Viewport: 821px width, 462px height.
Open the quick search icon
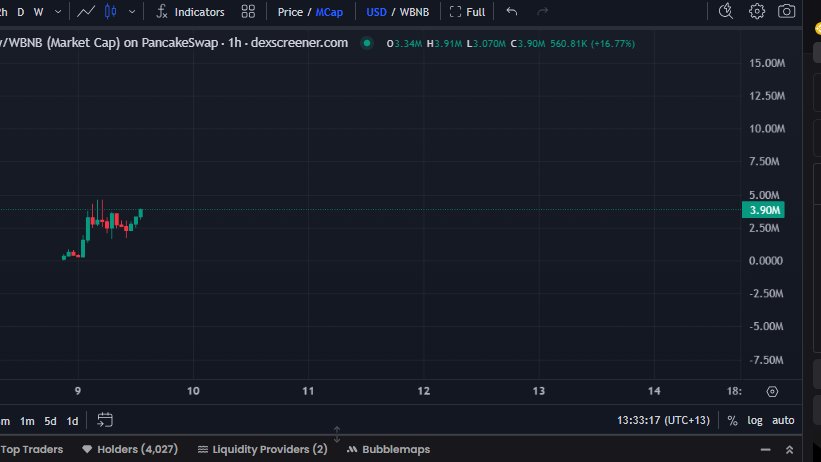[x=726, y=11]
